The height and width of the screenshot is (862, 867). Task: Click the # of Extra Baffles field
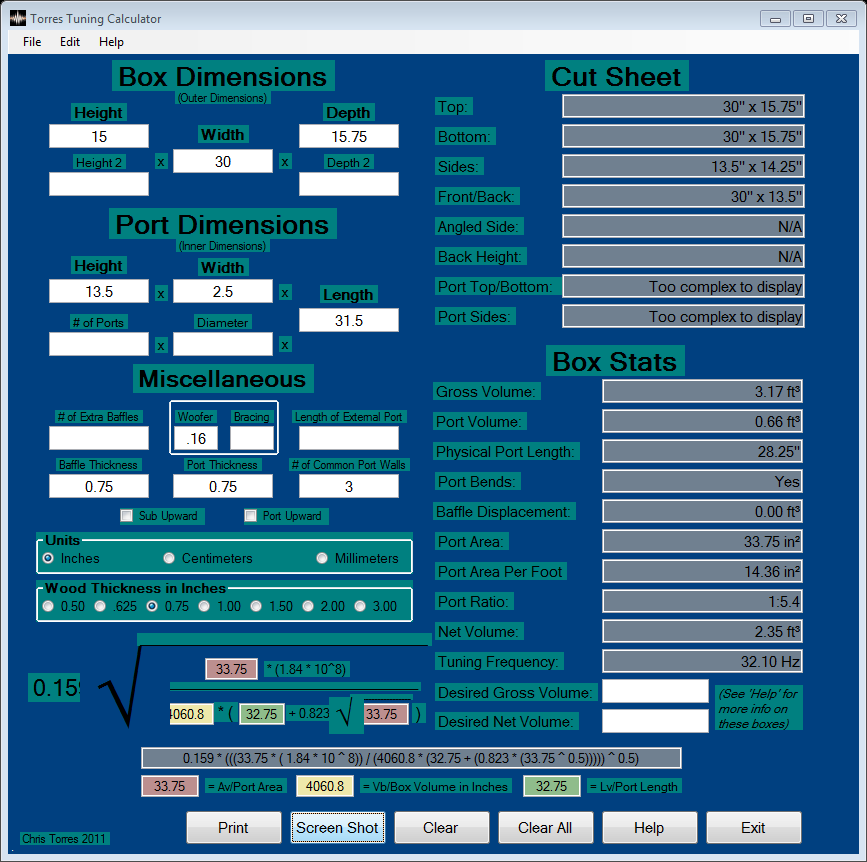tap(99, 438)
